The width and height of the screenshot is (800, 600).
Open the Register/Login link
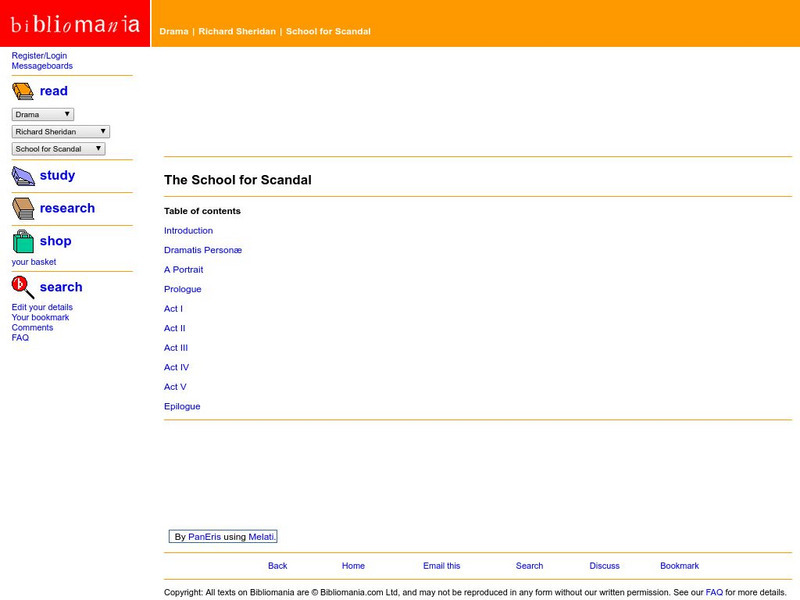click(39, 56)
